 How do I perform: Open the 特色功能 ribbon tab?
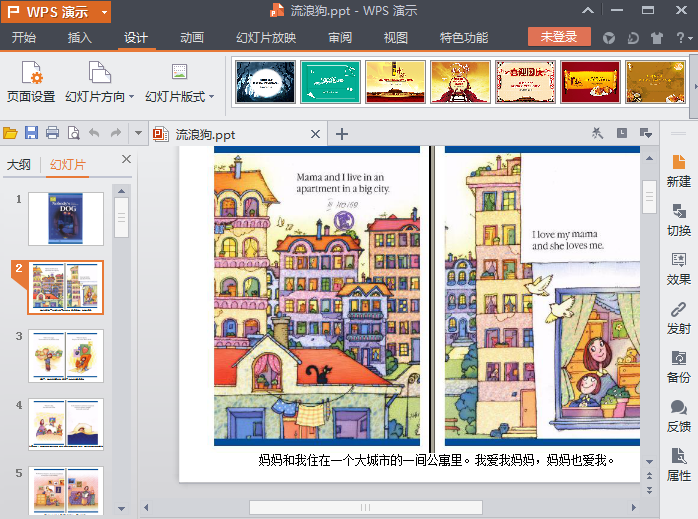click(464, 38)
